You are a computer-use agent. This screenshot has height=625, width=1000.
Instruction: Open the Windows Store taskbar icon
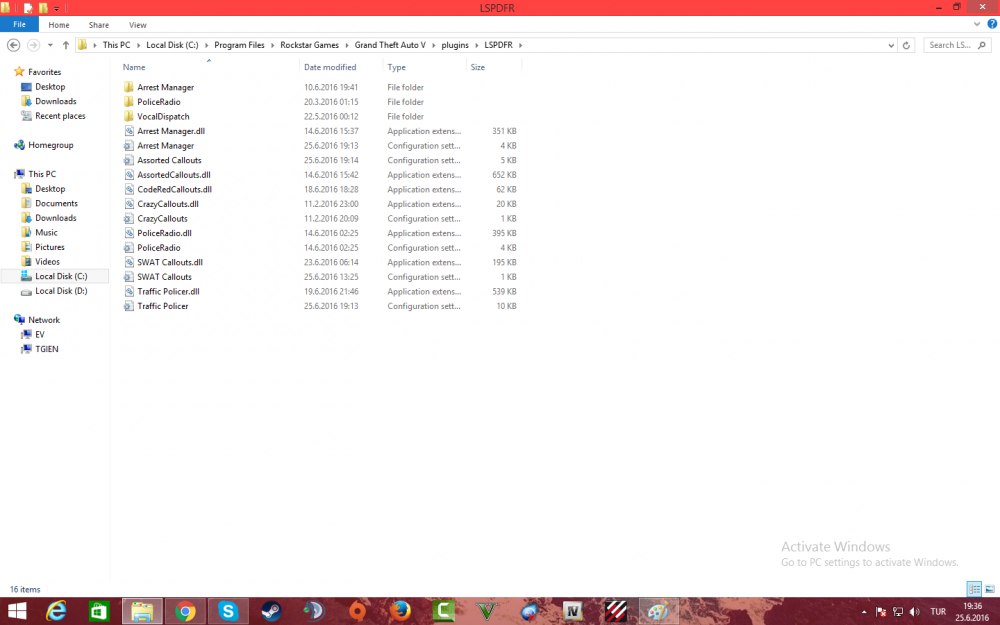pyautogui.click(x=98, y=611)
